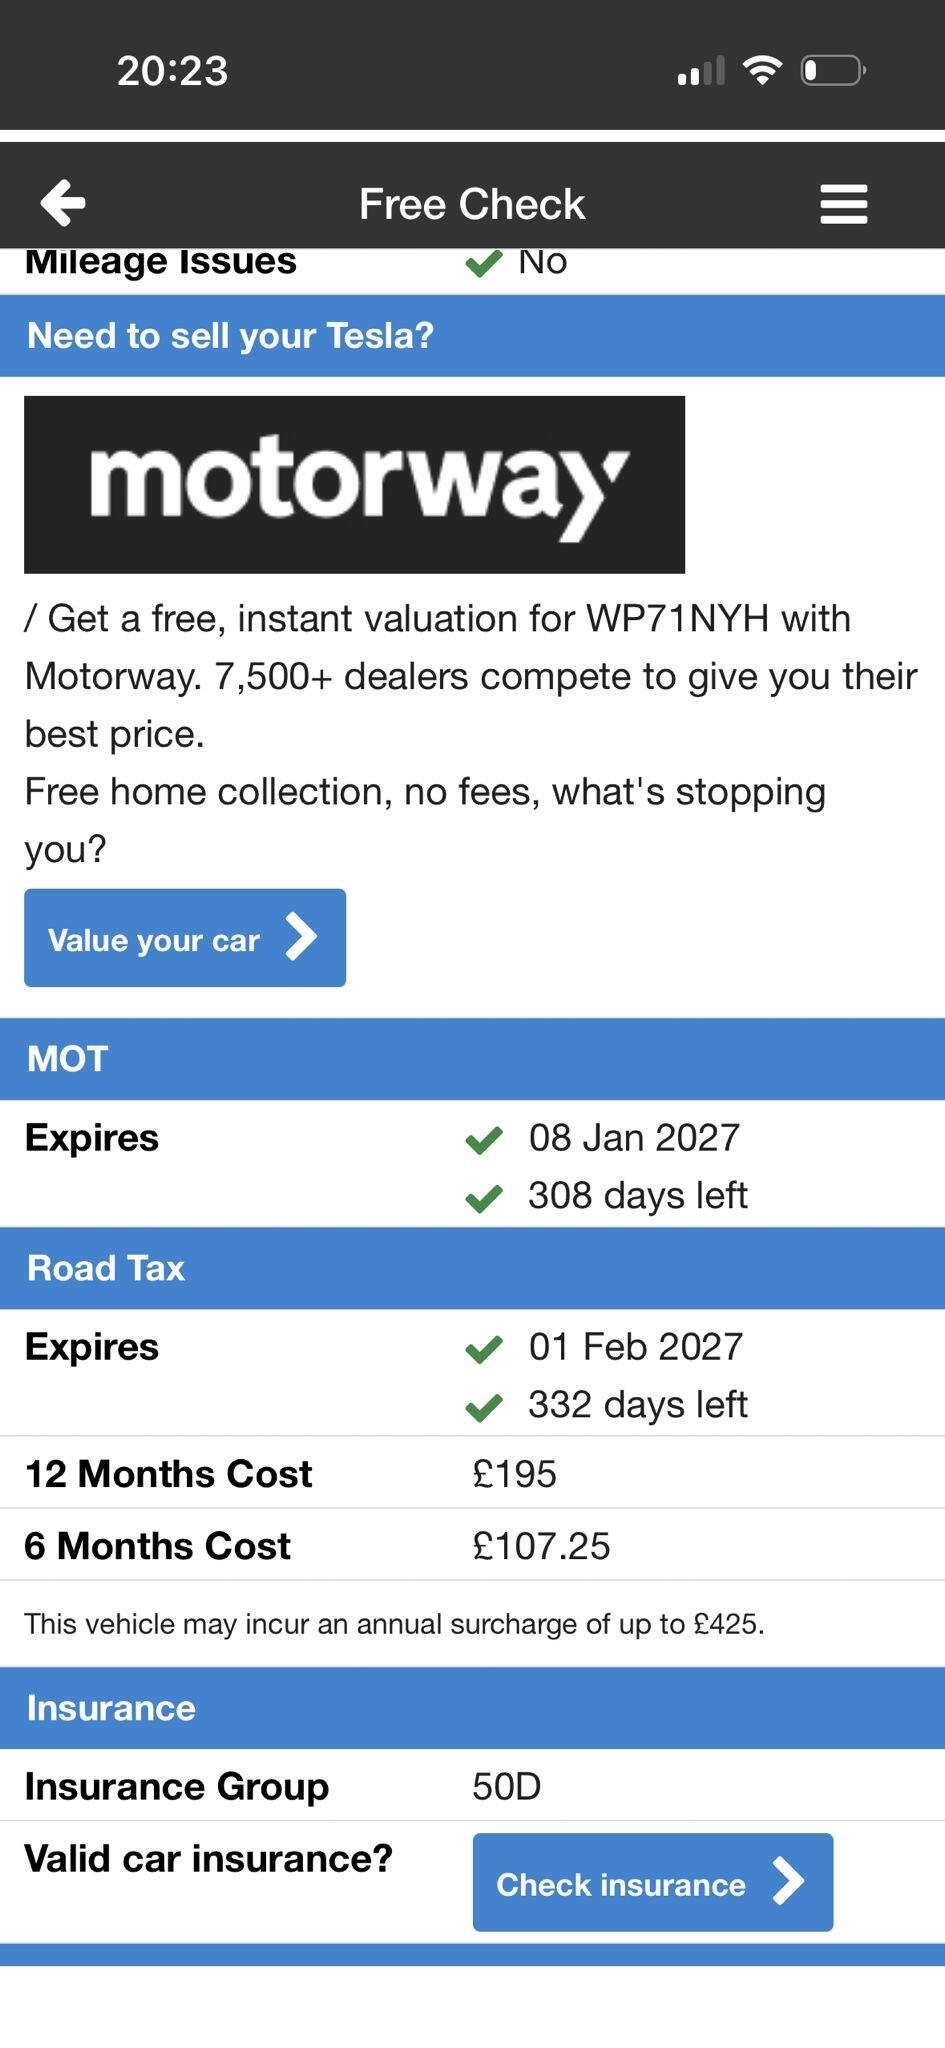Tap the cellular signal bars icon
945x2048 pixels.
tap(700, 72)
